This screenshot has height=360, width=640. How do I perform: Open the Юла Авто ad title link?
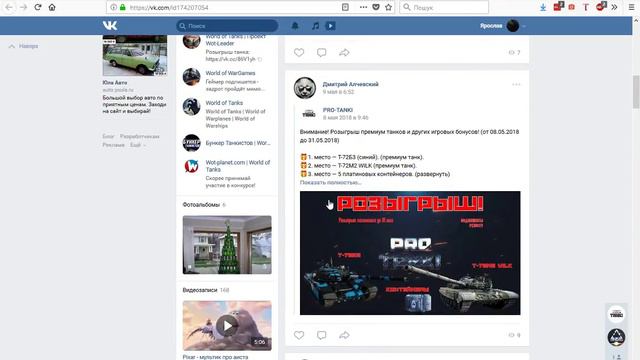click(x=115, y=82)
